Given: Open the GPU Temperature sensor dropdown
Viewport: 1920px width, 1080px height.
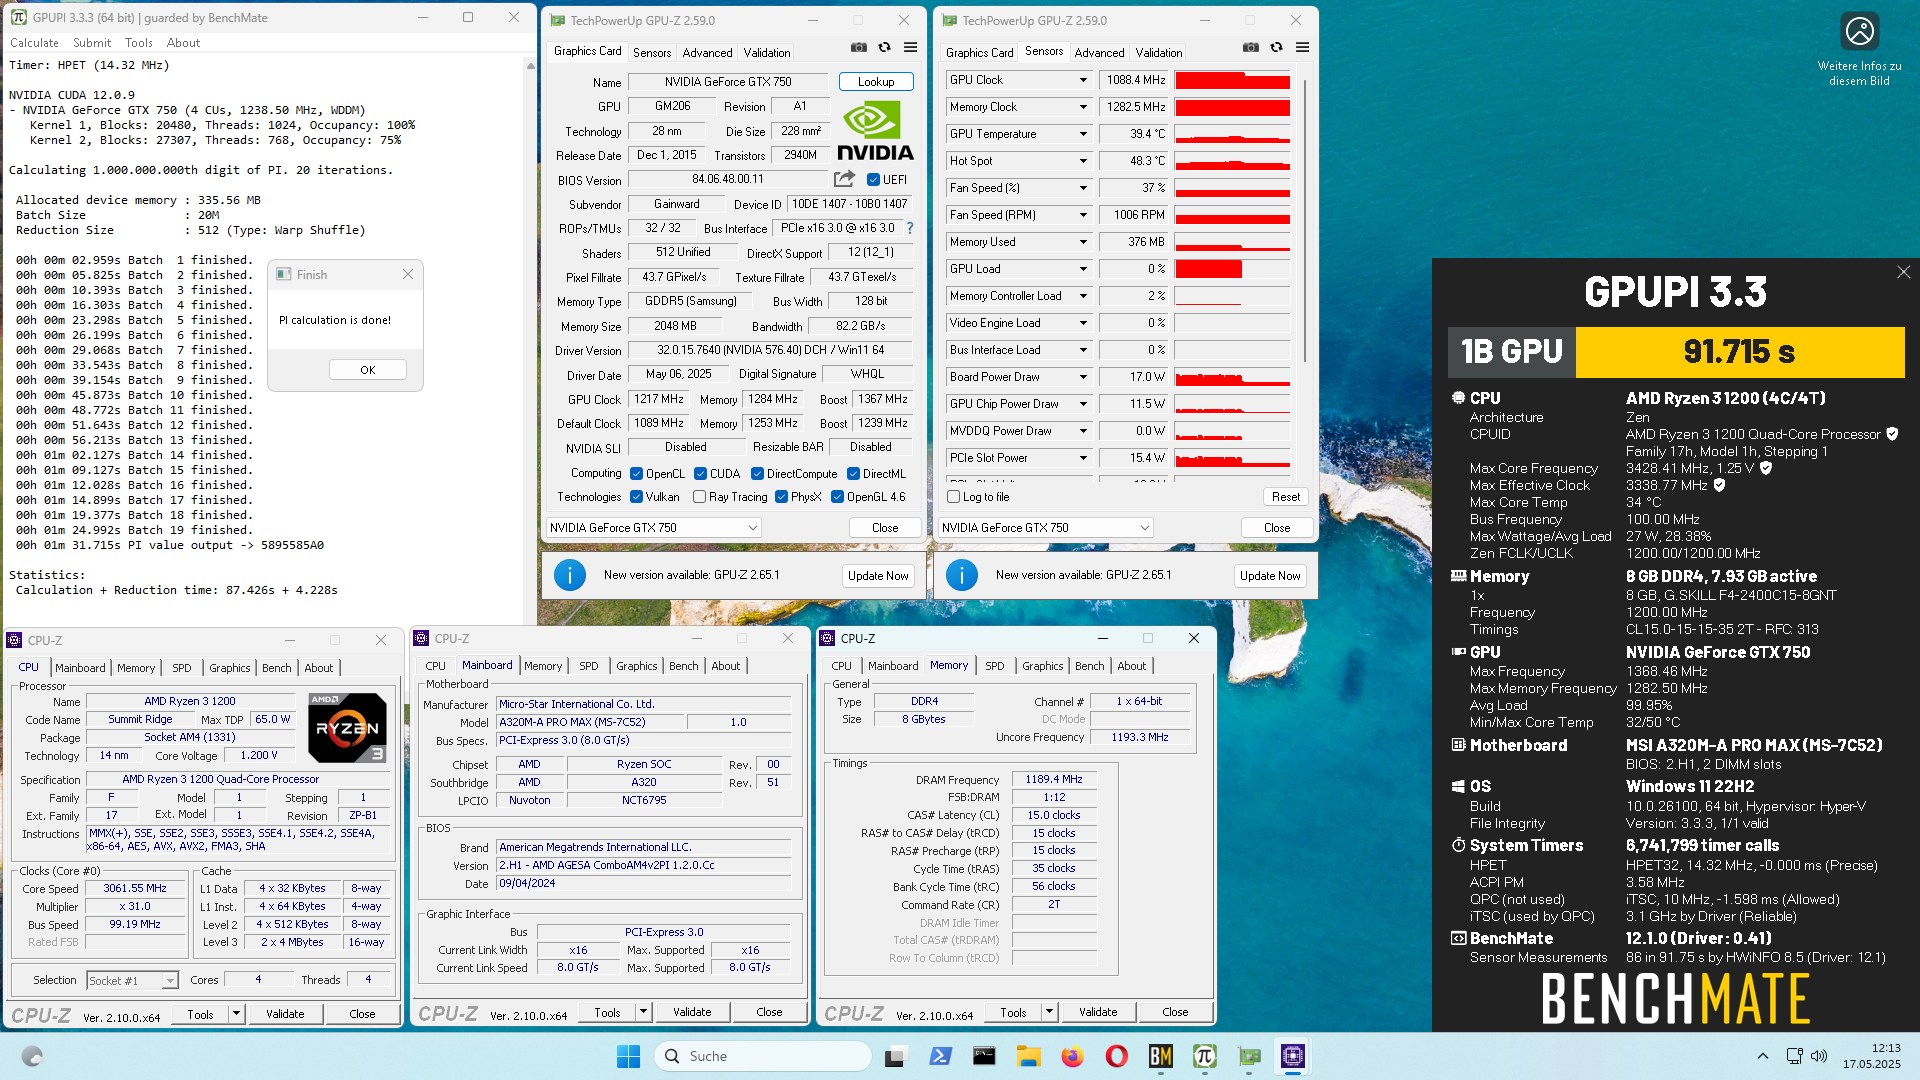Looking at the screenshot, I should pyautogui.click(x=1082, y=134).
